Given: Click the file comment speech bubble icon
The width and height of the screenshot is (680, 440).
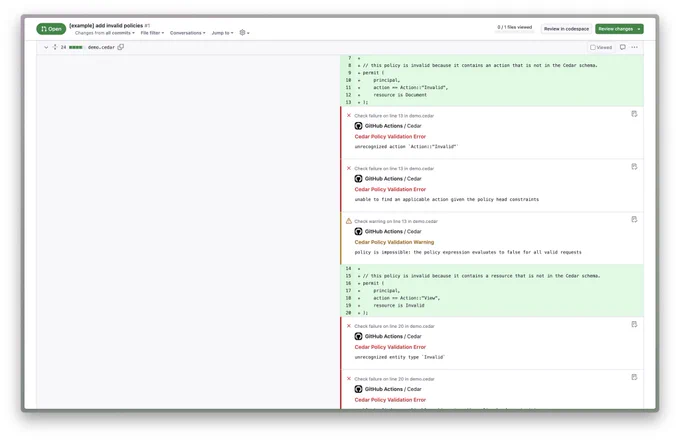Looking at the screenshot, I should [x=622, y=47].
